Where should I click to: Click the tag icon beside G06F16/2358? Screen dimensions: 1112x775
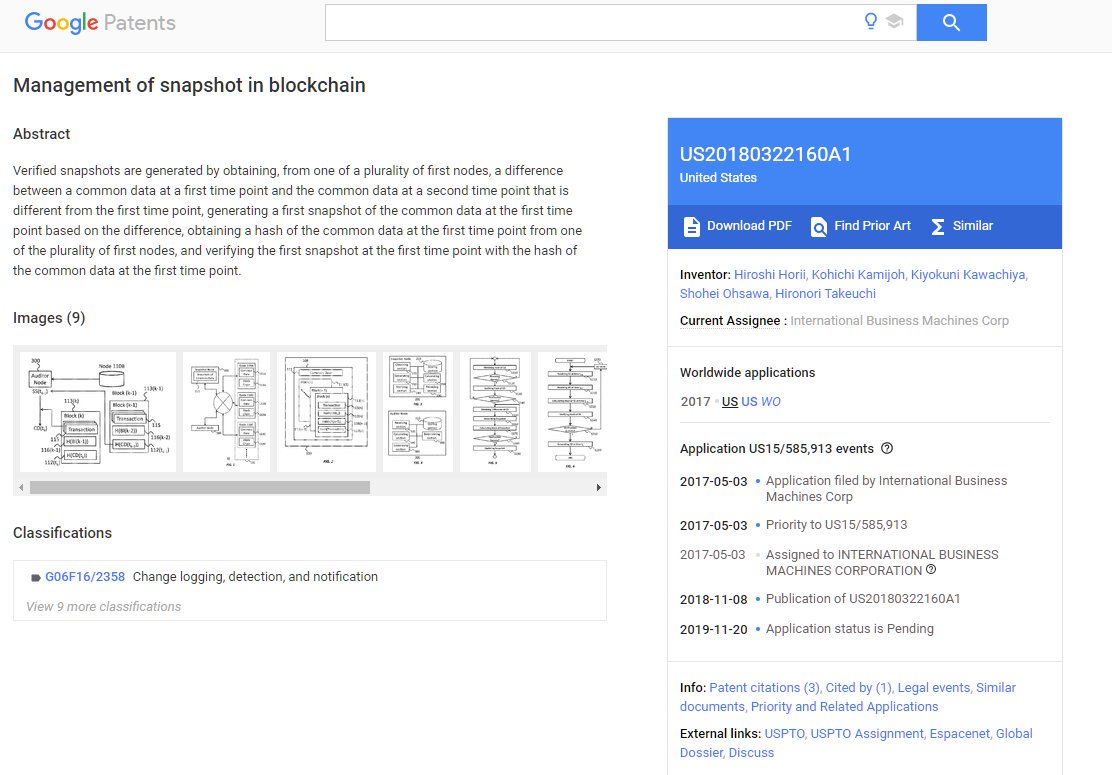tap(35, 578)
